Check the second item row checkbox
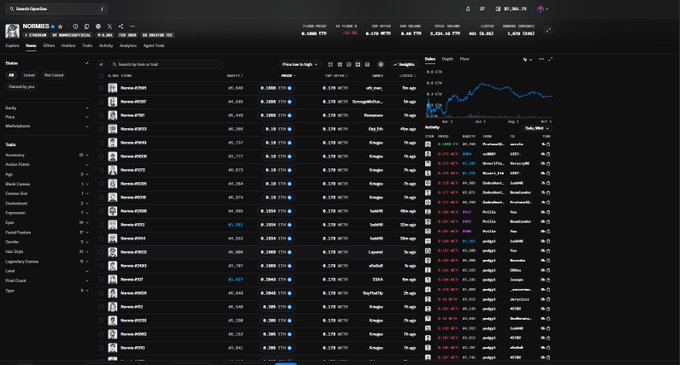The width and height of the screenshot is (680, 365). click(x=101, y=102)
